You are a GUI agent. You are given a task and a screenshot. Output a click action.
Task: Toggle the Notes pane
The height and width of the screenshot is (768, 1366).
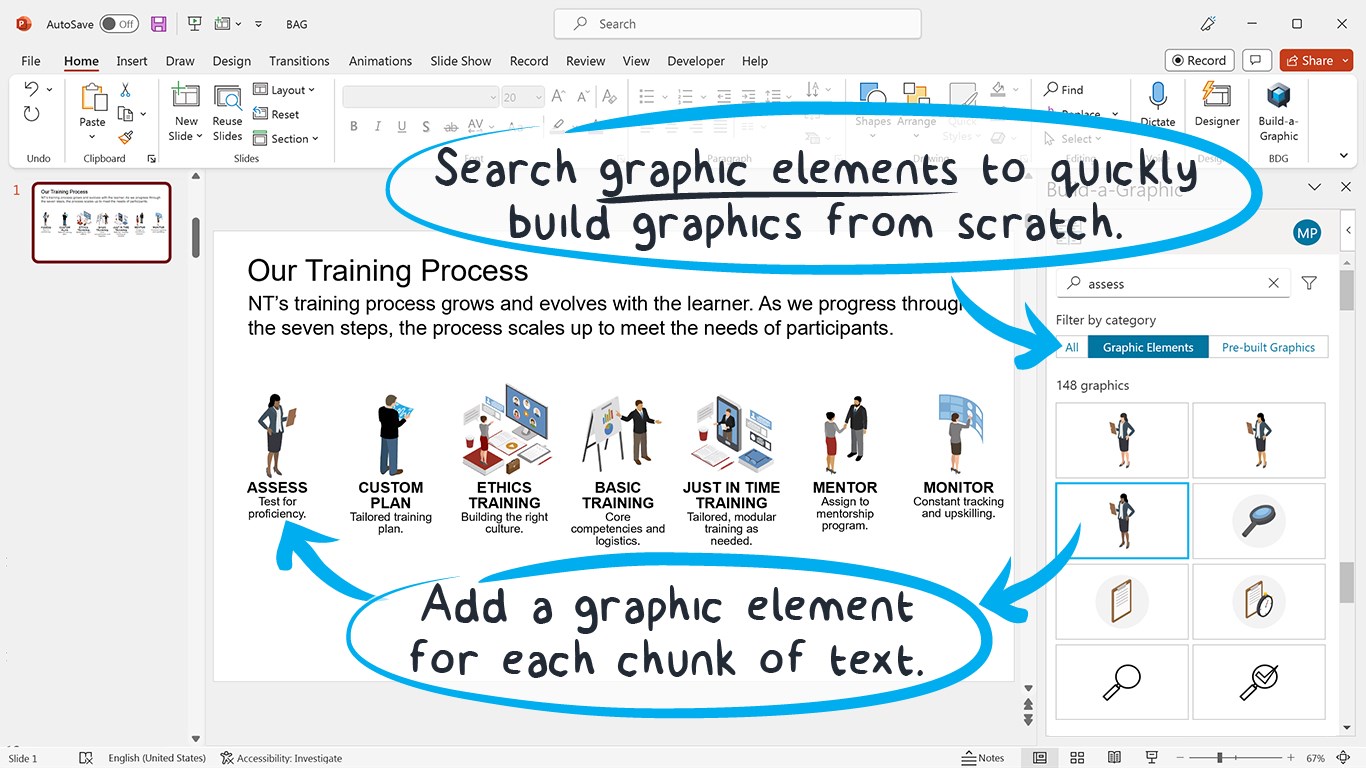(x=983, y=758)
